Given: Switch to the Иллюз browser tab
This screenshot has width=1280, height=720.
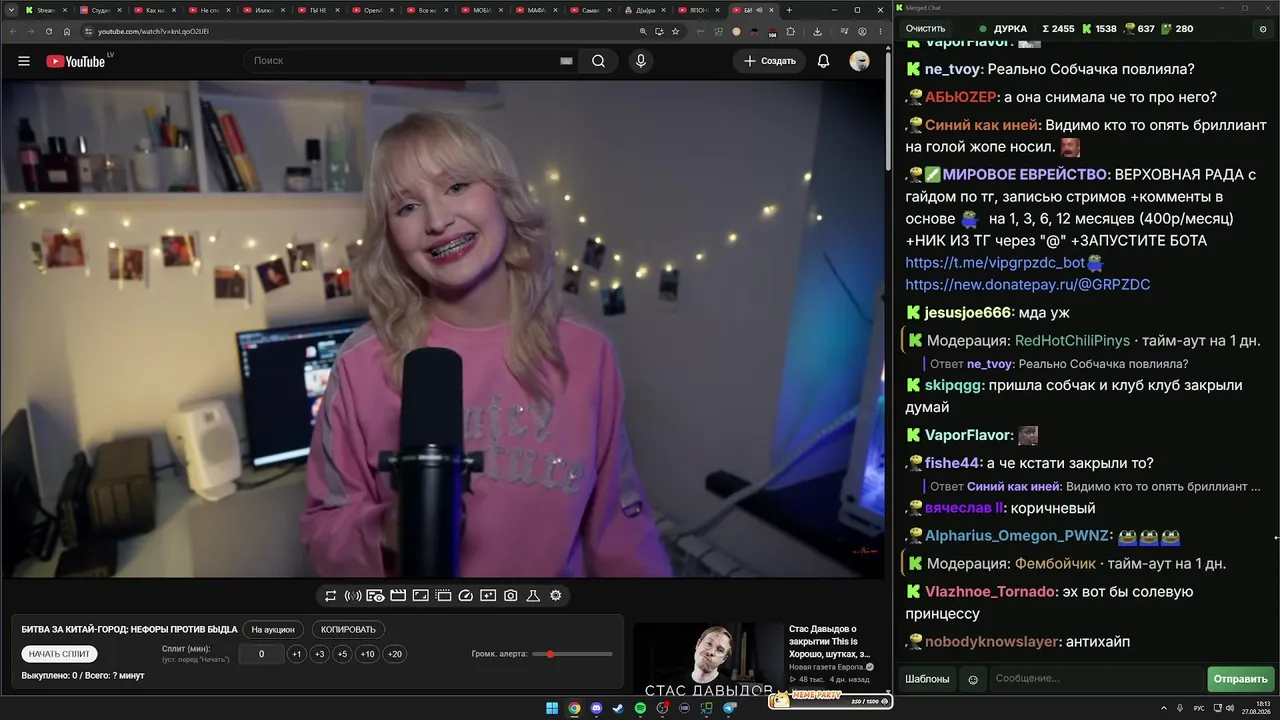Looking at the screenshot, I should [264, 10].
